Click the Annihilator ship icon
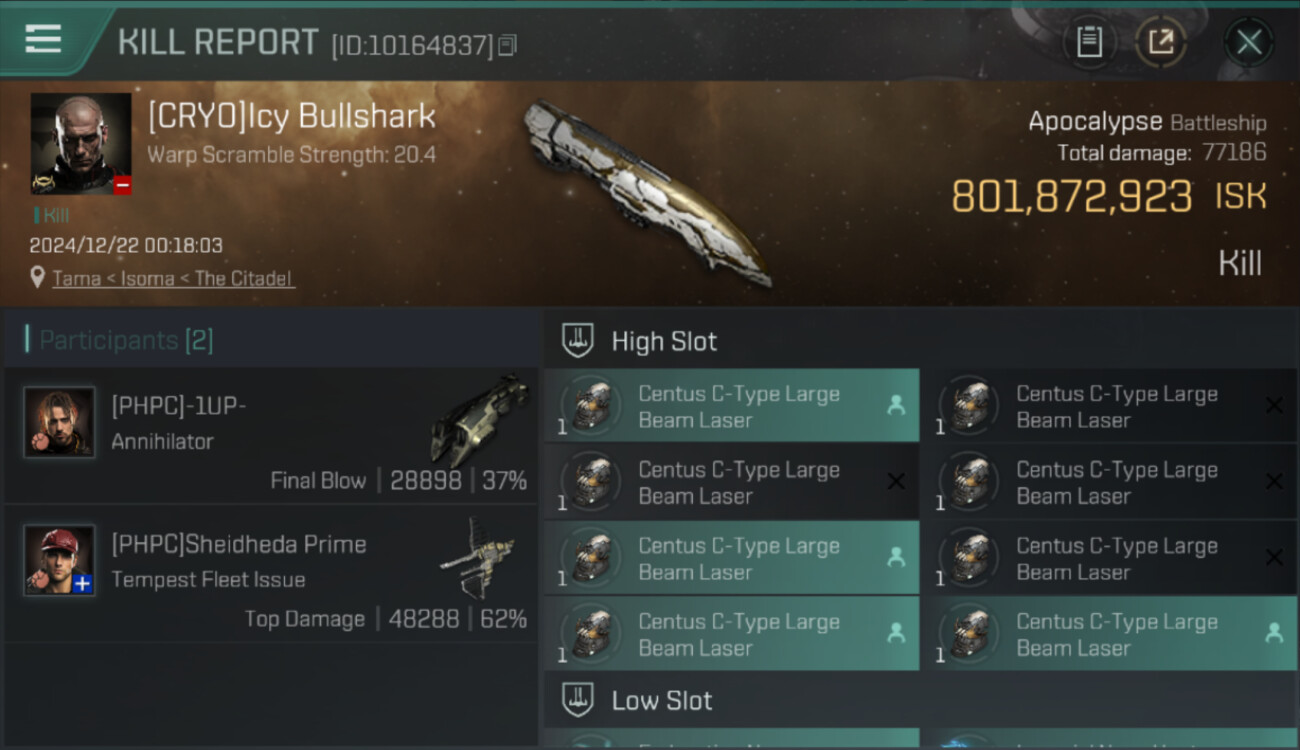Viewport: 1300px width, 750px height. [x=478, y=420]
